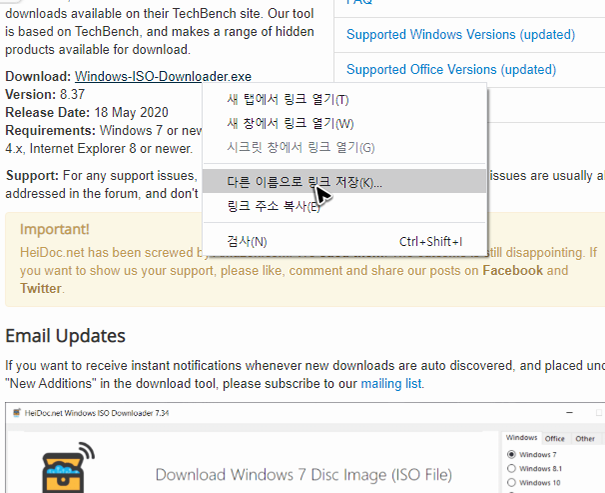Switch to the Other tab
This screenshot has height=493, width=605.
[585, 439]
